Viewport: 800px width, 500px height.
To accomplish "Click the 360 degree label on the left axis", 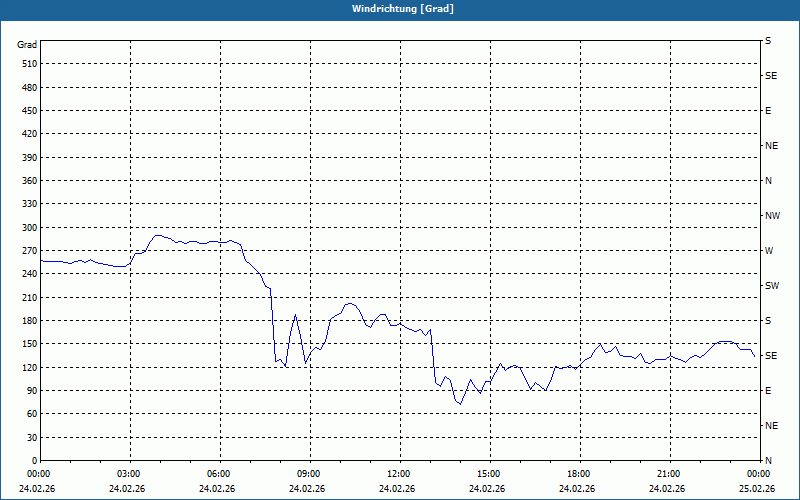I will point(27,181).
